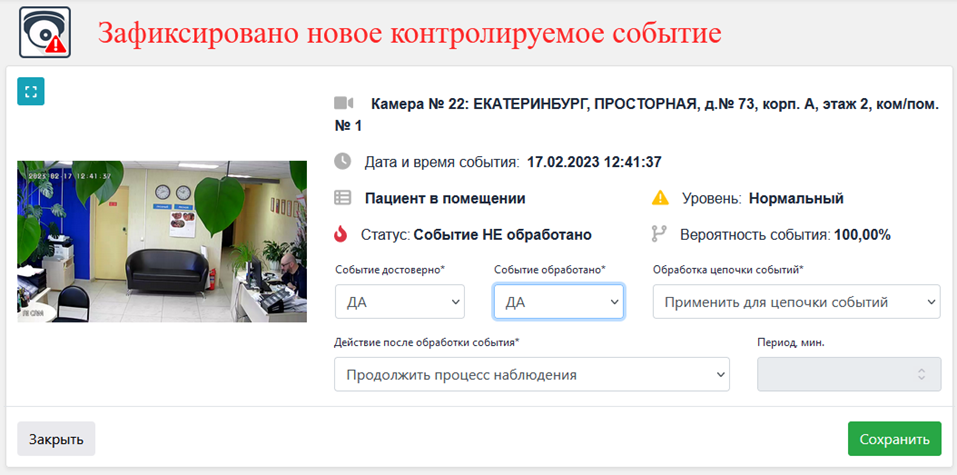Click the Камера № 22 address title
Viewport: 957px width, 475px height.
pos(636,114)
